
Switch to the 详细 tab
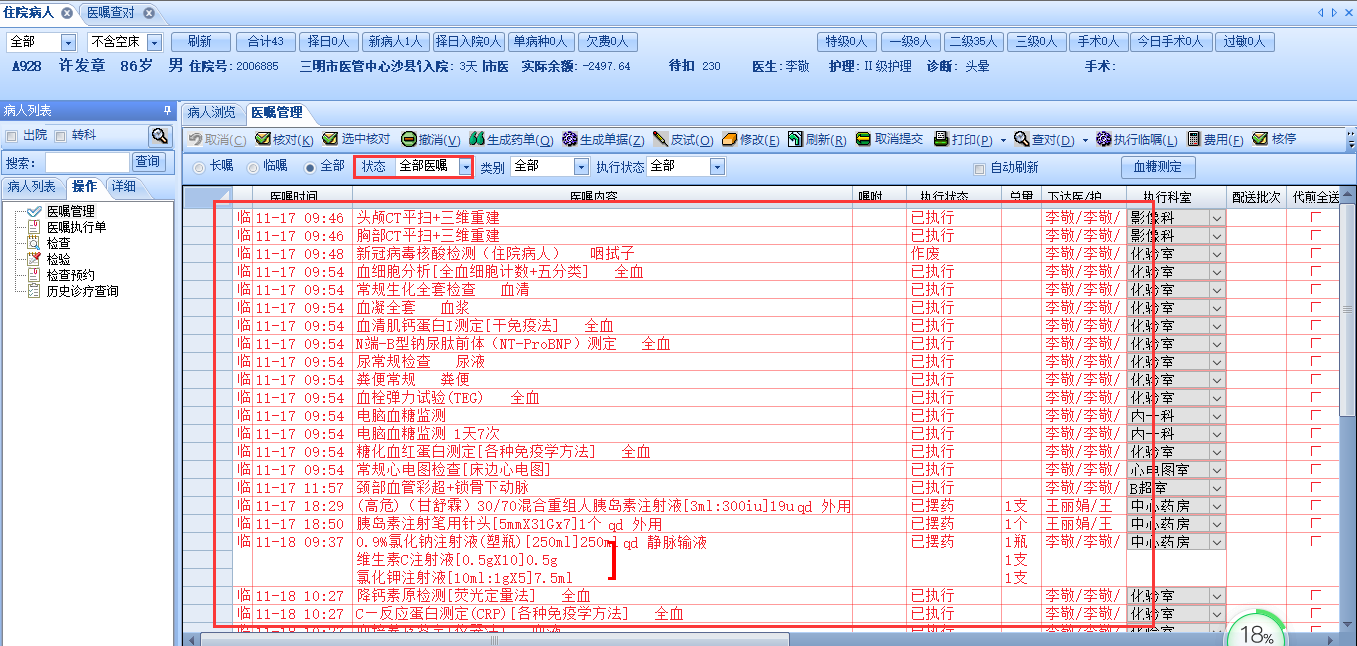[124, 187]
